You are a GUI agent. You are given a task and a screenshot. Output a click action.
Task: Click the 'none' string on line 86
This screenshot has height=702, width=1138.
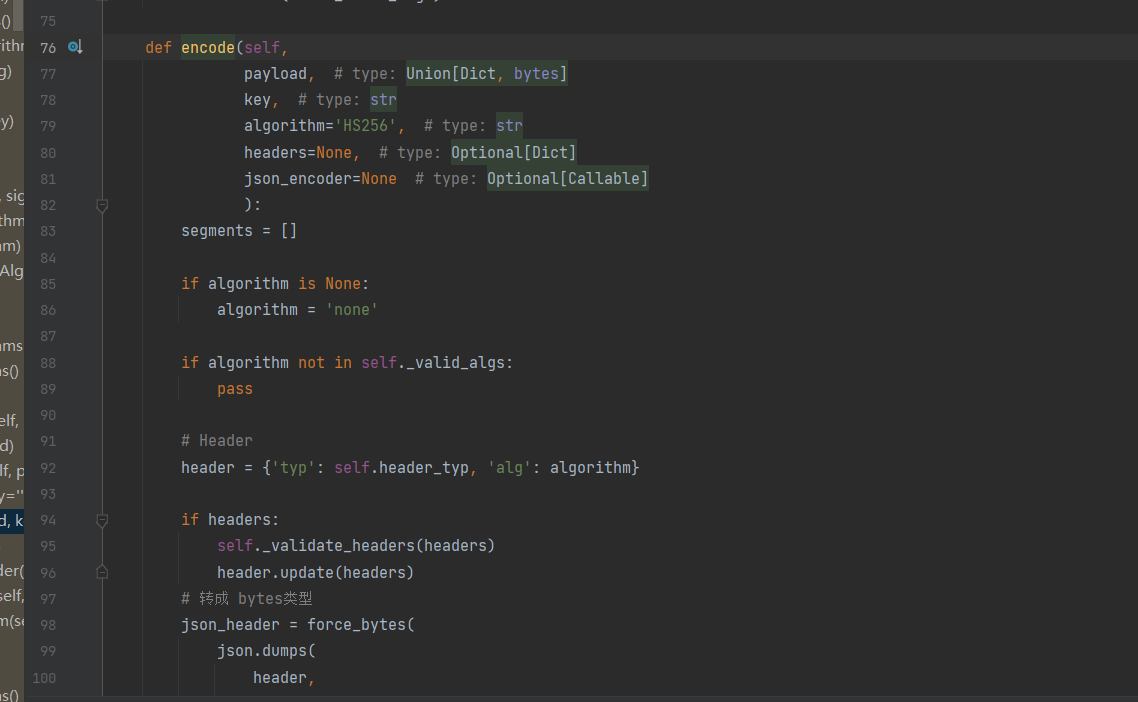[351, 310]
